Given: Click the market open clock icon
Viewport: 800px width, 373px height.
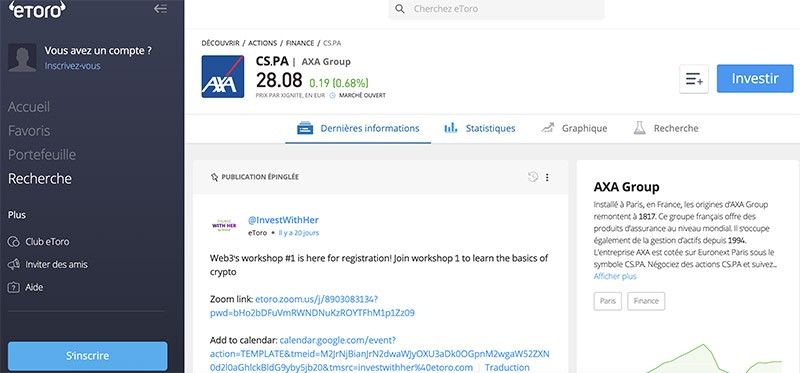Looking at the screenshot, I should [333, 95].
